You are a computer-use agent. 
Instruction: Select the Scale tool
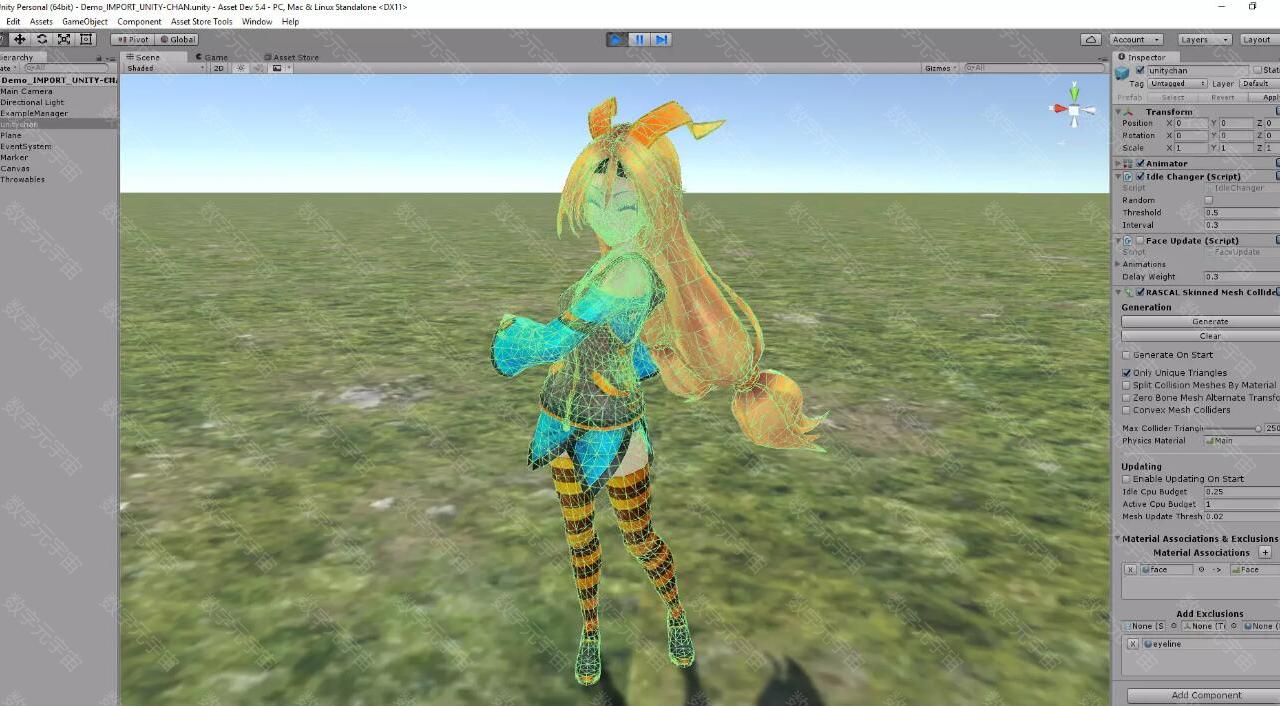[64, 39]
